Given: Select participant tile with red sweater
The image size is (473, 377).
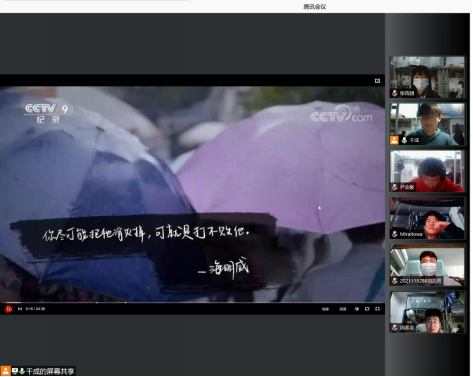Looking at the screenshot, I should [x=427, y=171].
